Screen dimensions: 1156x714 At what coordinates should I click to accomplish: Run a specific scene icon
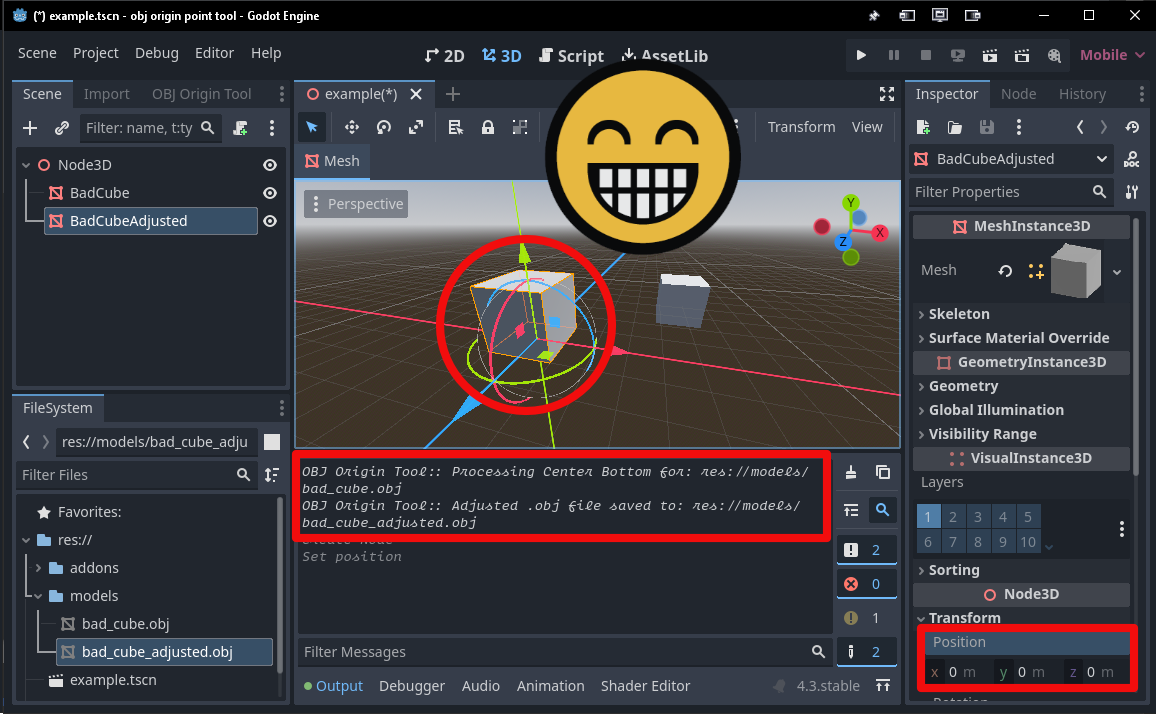point(1022,55)
